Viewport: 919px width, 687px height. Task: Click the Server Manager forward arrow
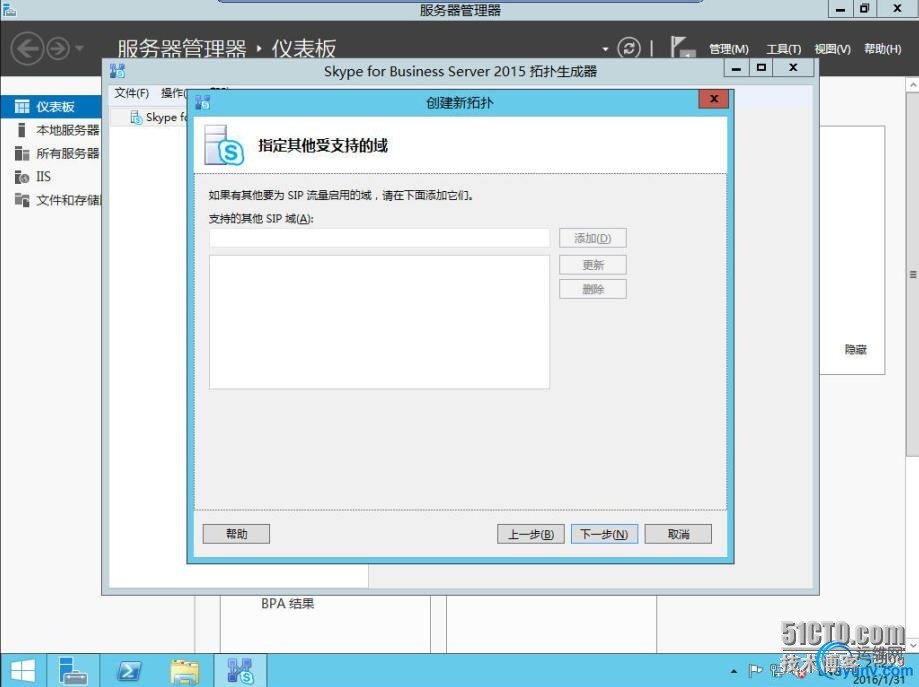58,49
